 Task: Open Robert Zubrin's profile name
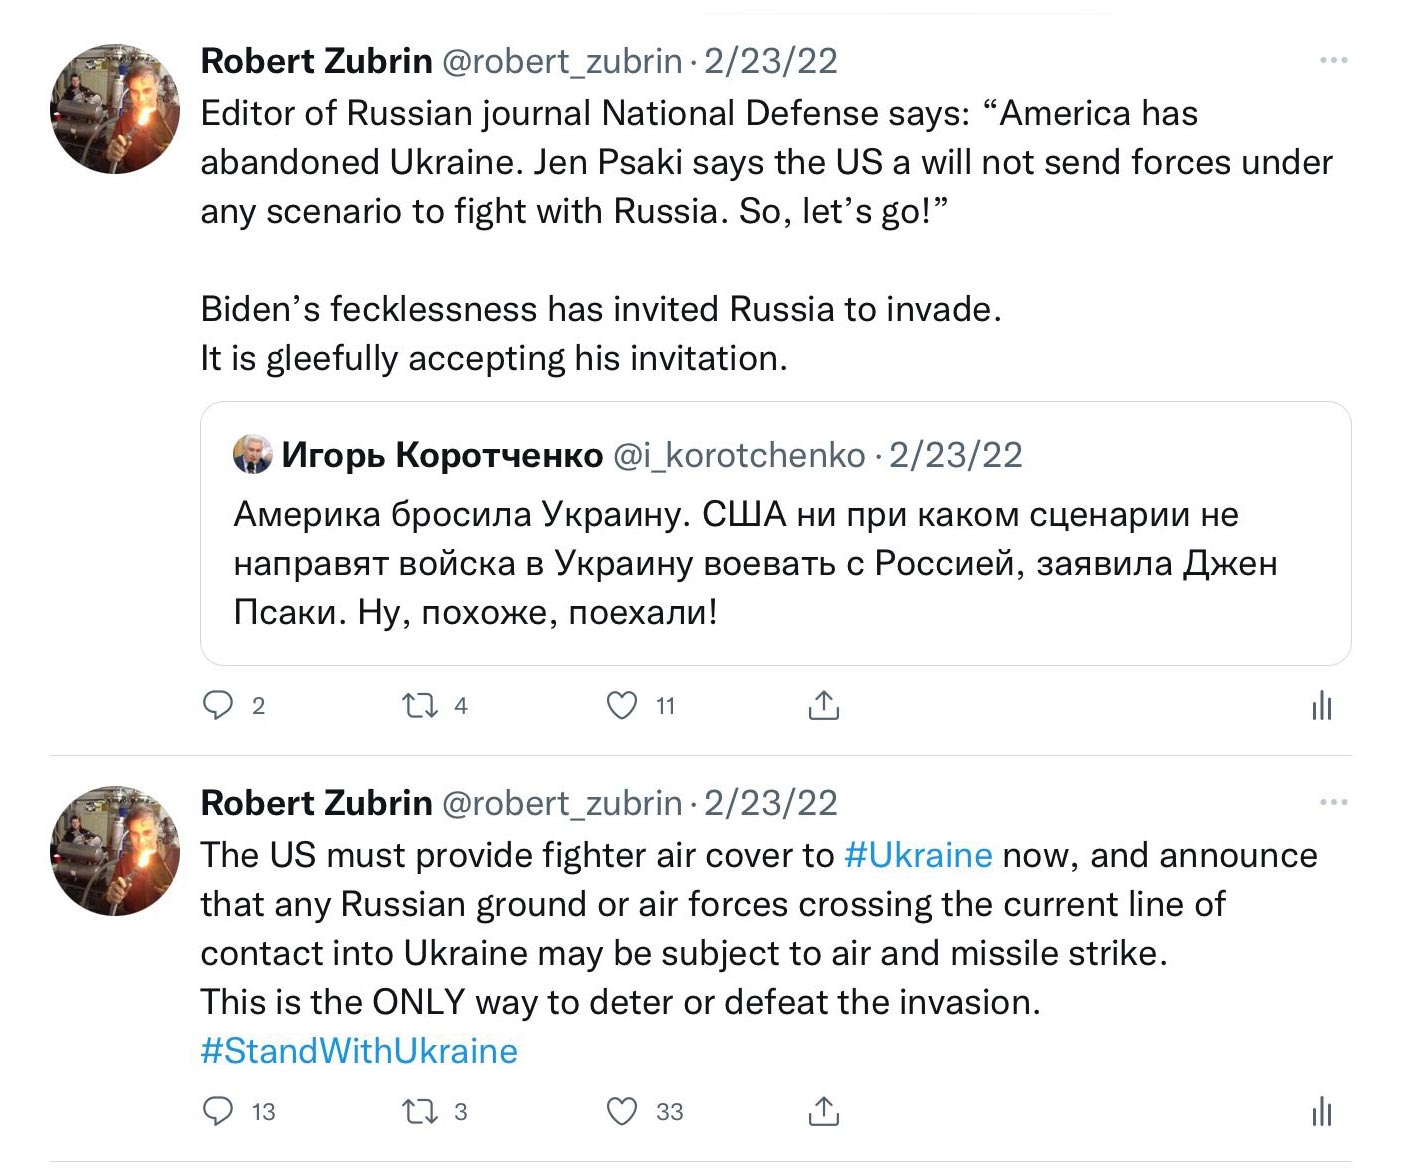(316, 60)
